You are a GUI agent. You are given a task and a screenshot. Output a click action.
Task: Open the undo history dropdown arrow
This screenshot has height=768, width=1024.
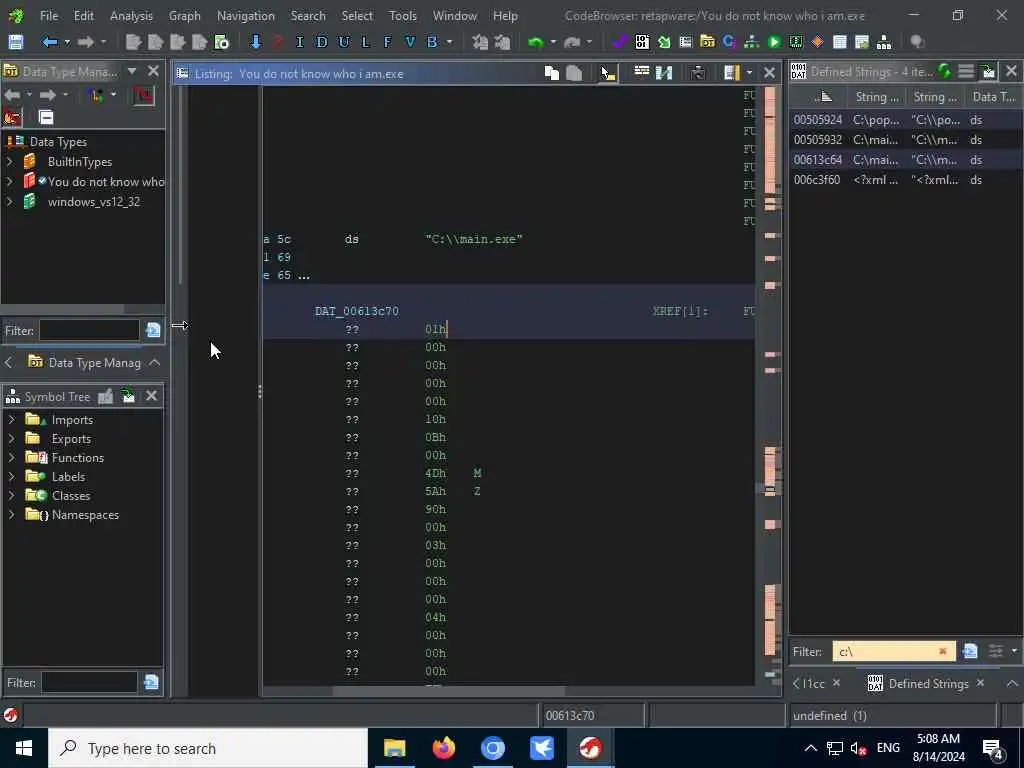coord(553,42)
